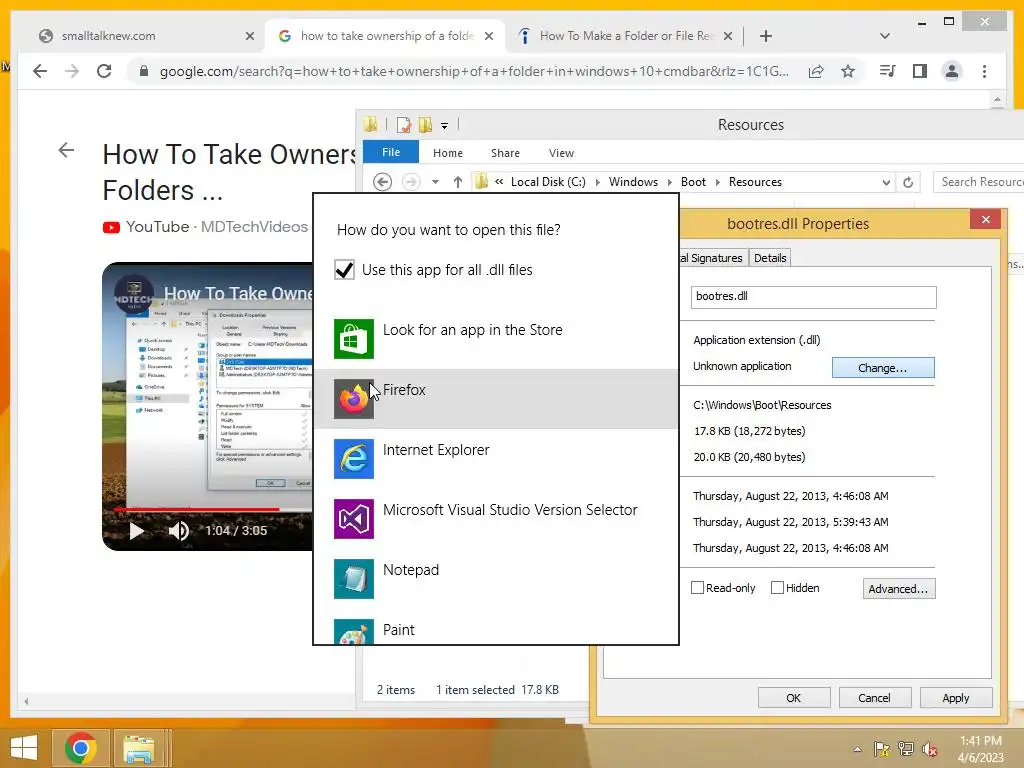Play the YouTube video
This screenshot has height=768, width=1024.
point(136,530)
